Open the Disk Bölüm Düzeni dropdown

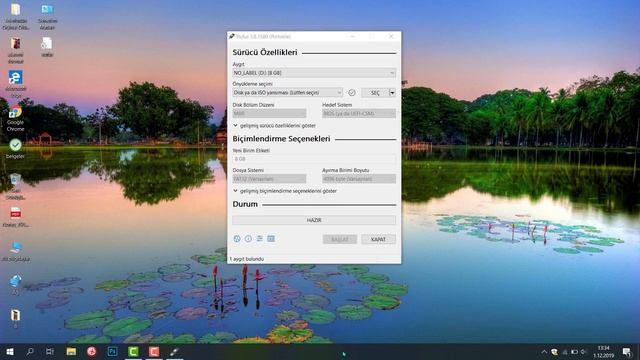(269, 113)
